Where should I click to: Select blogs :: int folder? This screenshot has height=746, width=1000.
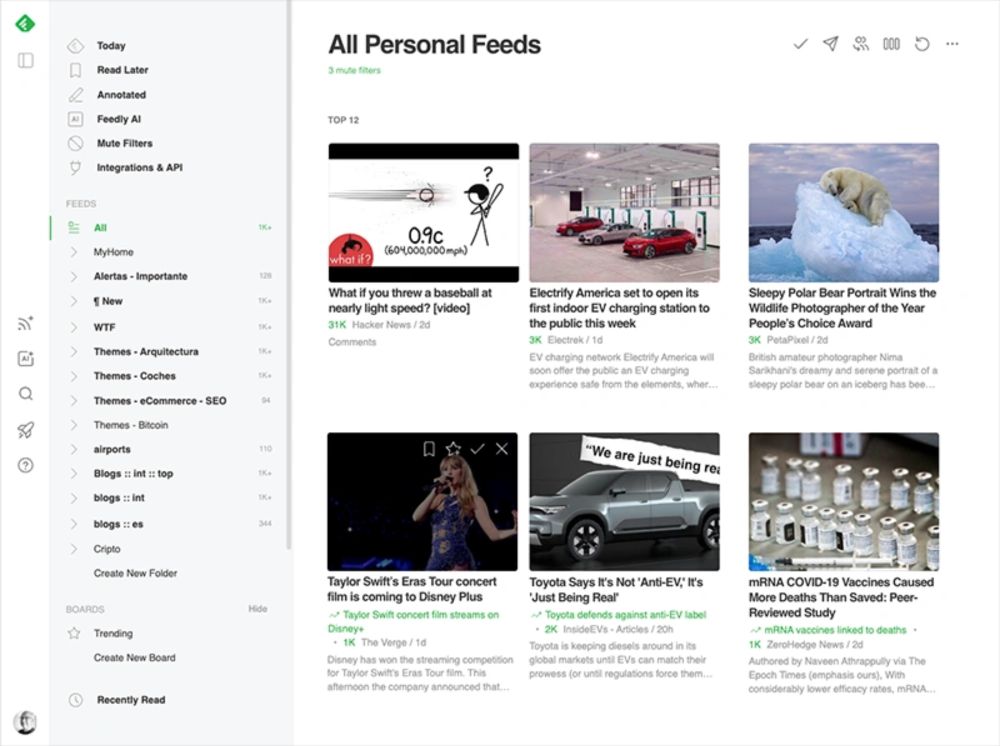(119, 498)
